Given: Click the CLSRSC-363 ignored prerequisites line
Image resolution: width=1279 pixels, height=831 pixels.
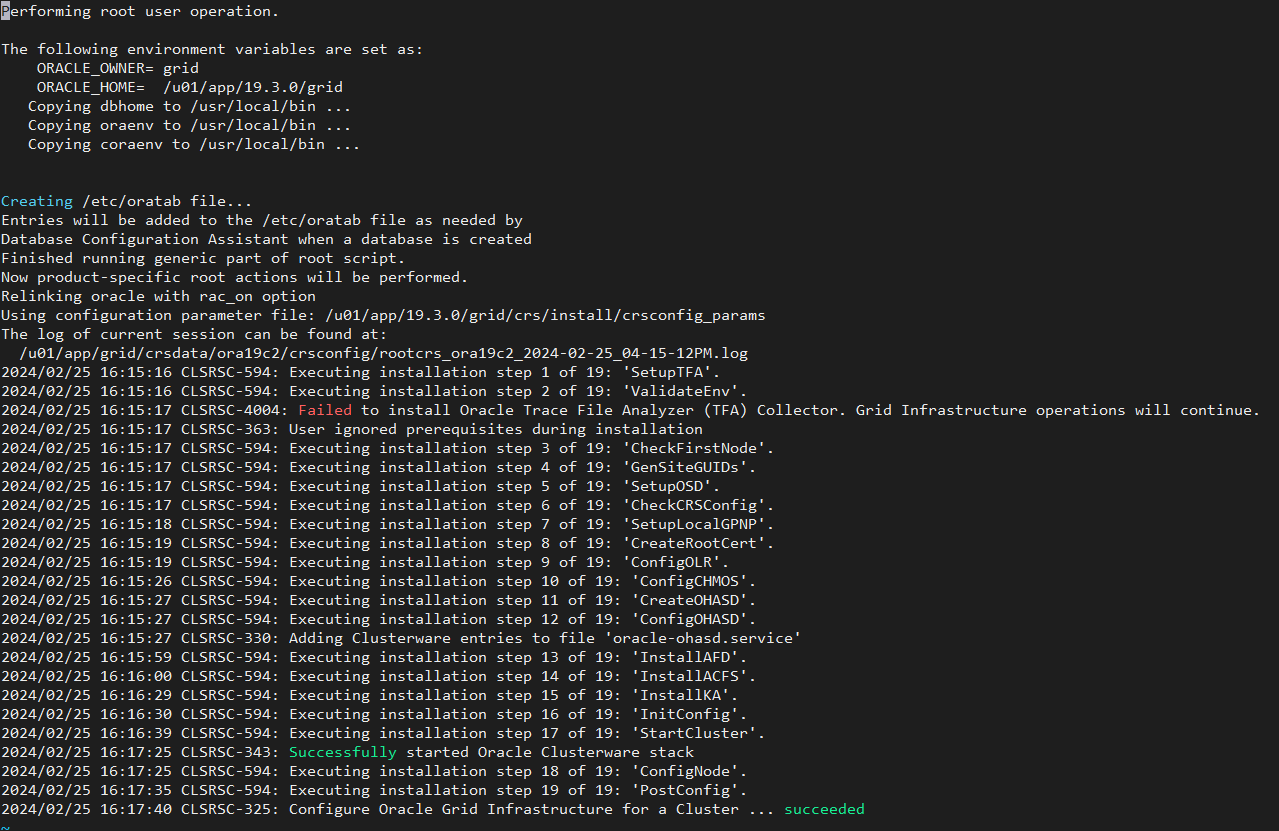Looking at the screenshot, I should coord(352,429).
